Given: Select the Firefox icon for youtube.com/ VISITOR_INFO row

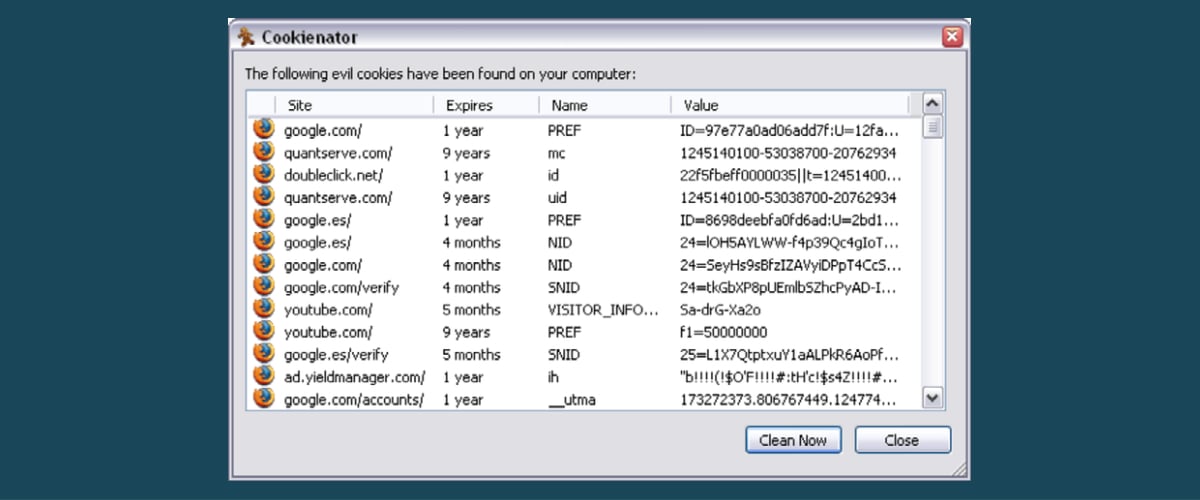Looking at the screenshot, I should 263,308.
